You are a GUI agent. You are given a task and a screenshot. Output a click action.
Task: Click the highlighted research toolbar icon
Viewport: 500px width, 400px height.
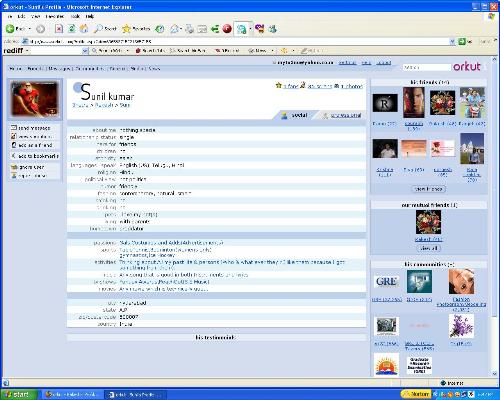tap(241, 29)
